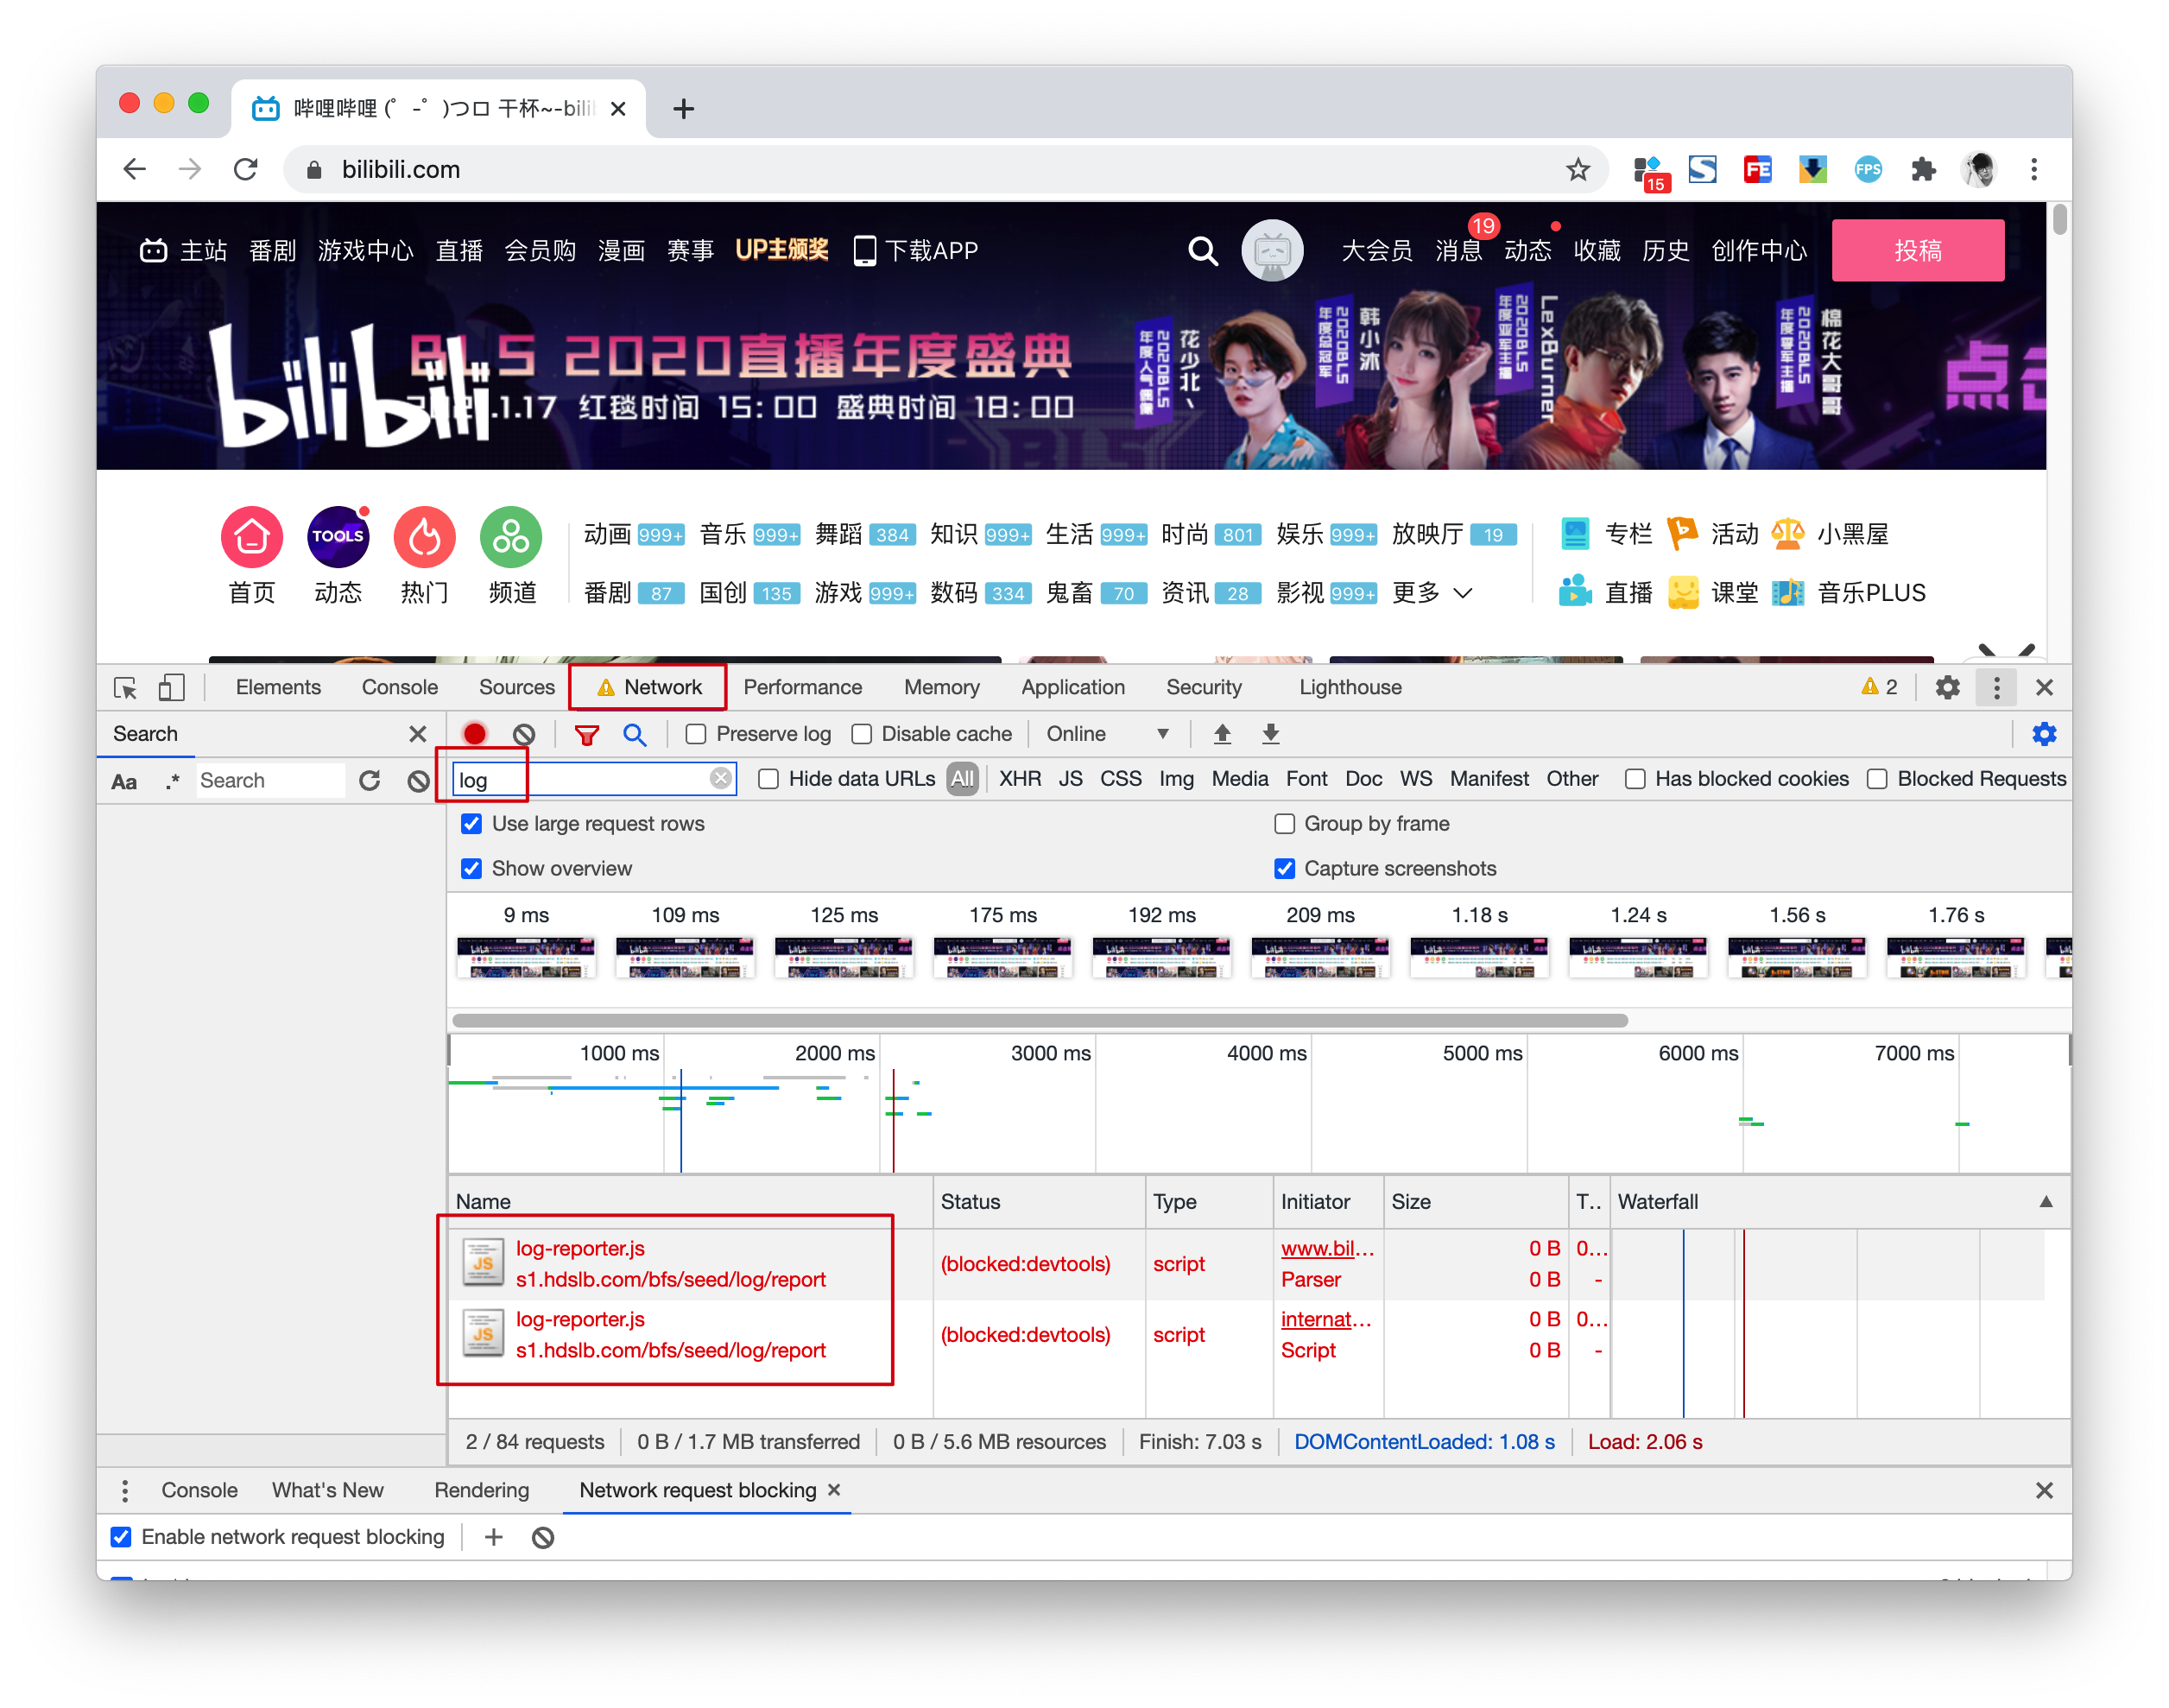Click the clear network log icon

click(x=523, y=734)
